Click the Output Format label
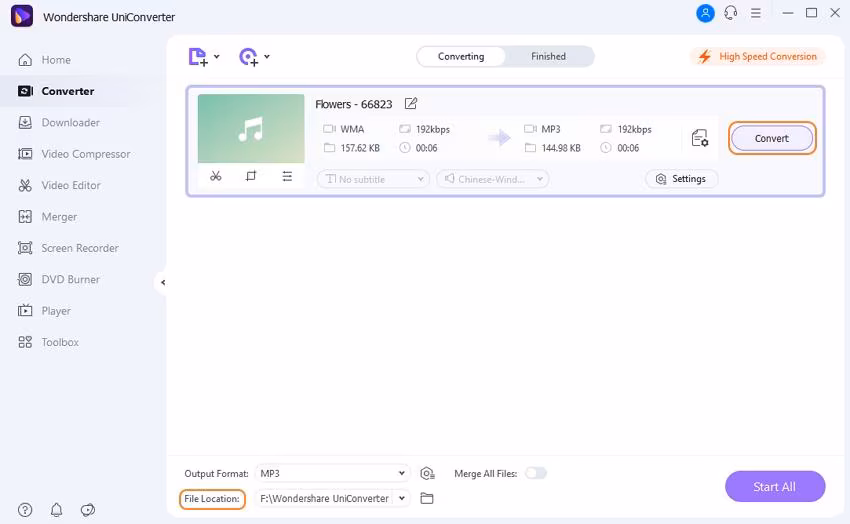 coord(216,474)
